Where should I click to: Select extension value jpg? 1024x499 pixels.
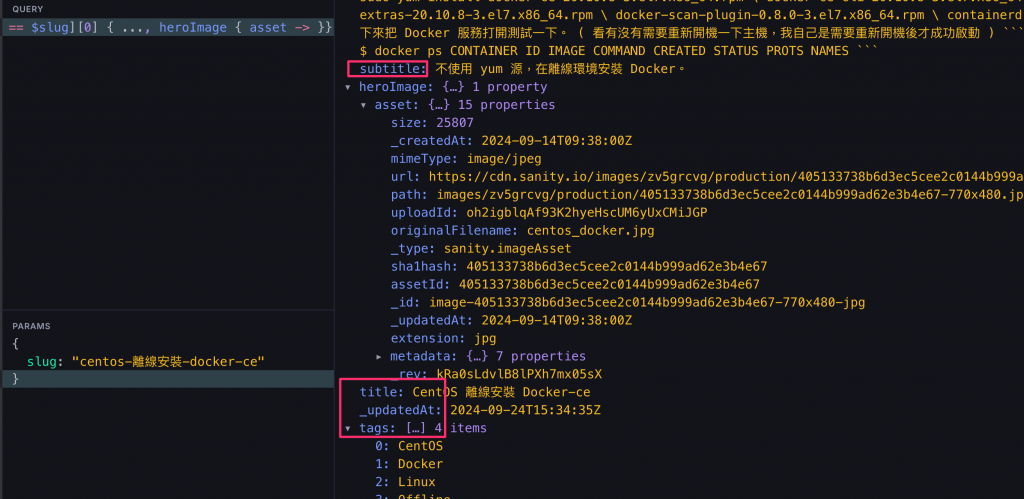(x=485, y=338)
